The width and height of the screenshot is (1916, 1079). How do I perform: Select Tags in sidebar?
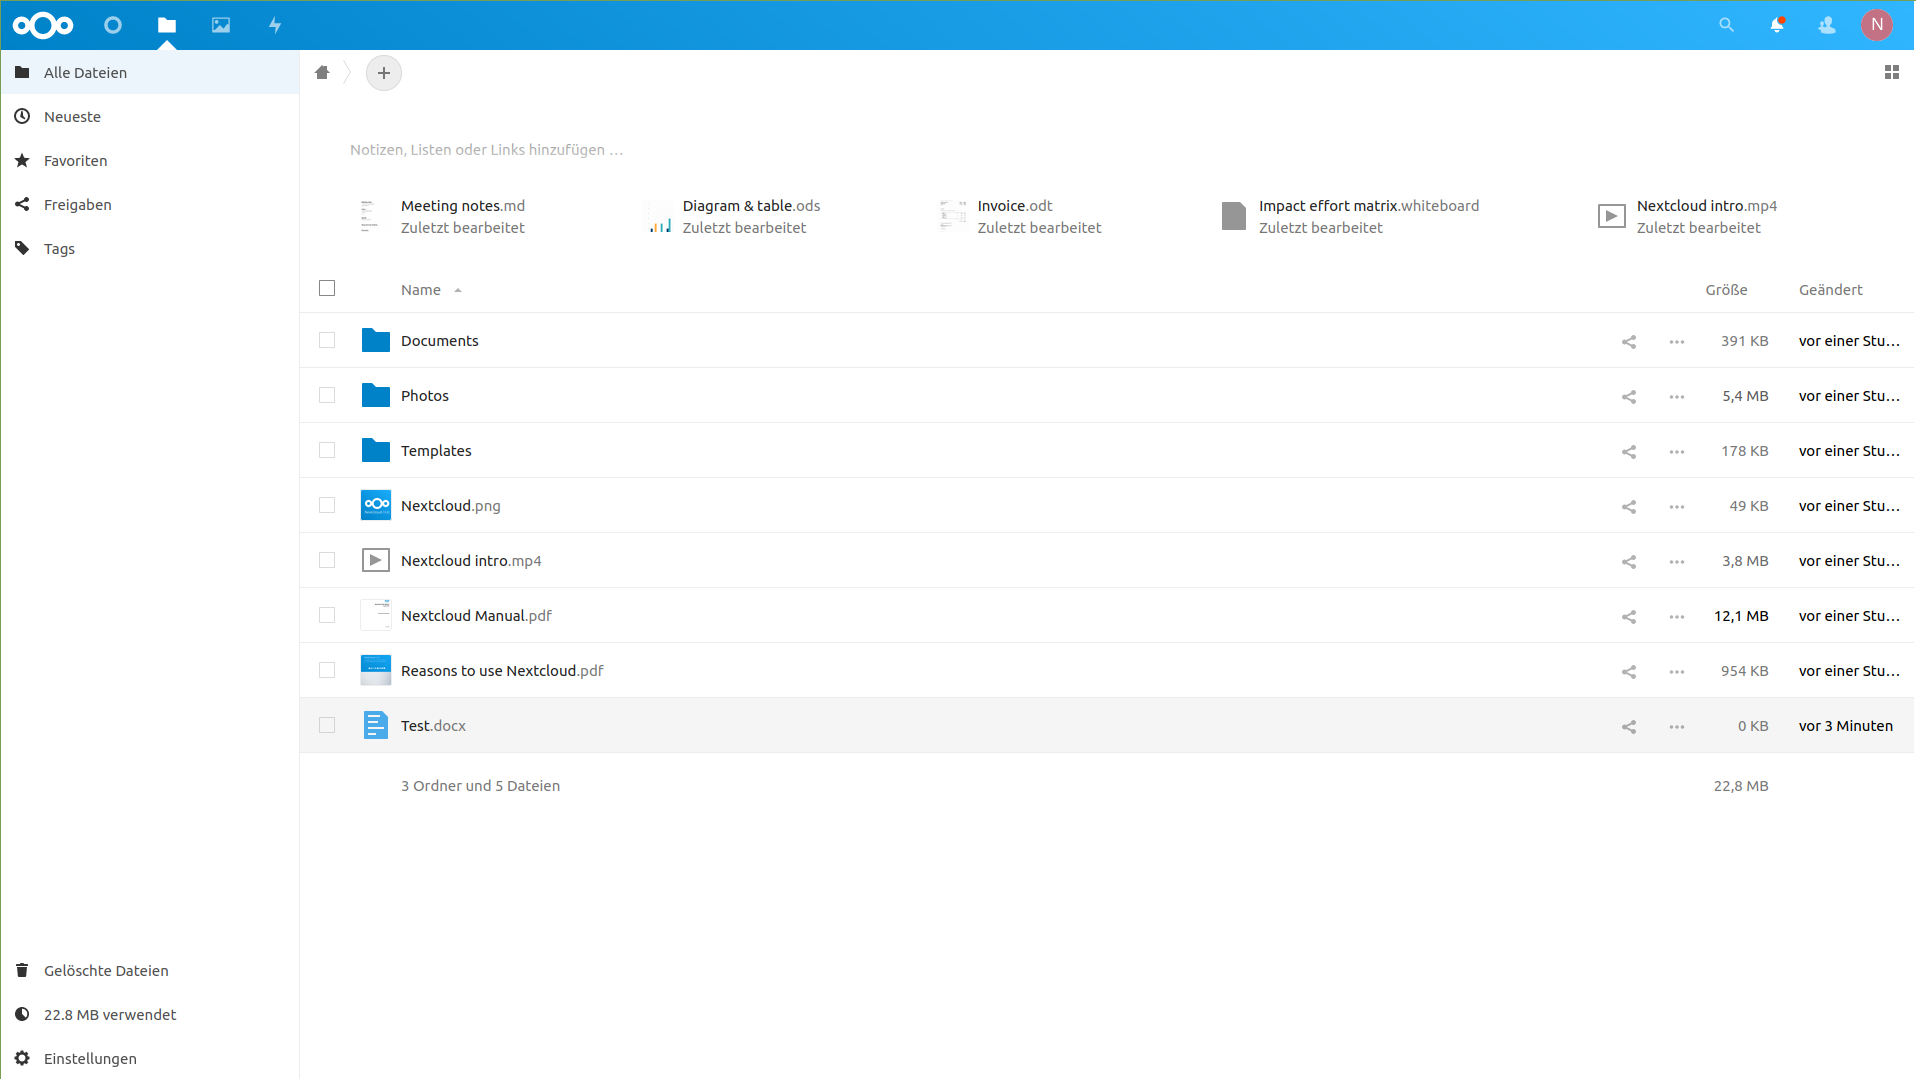[150, 248]
